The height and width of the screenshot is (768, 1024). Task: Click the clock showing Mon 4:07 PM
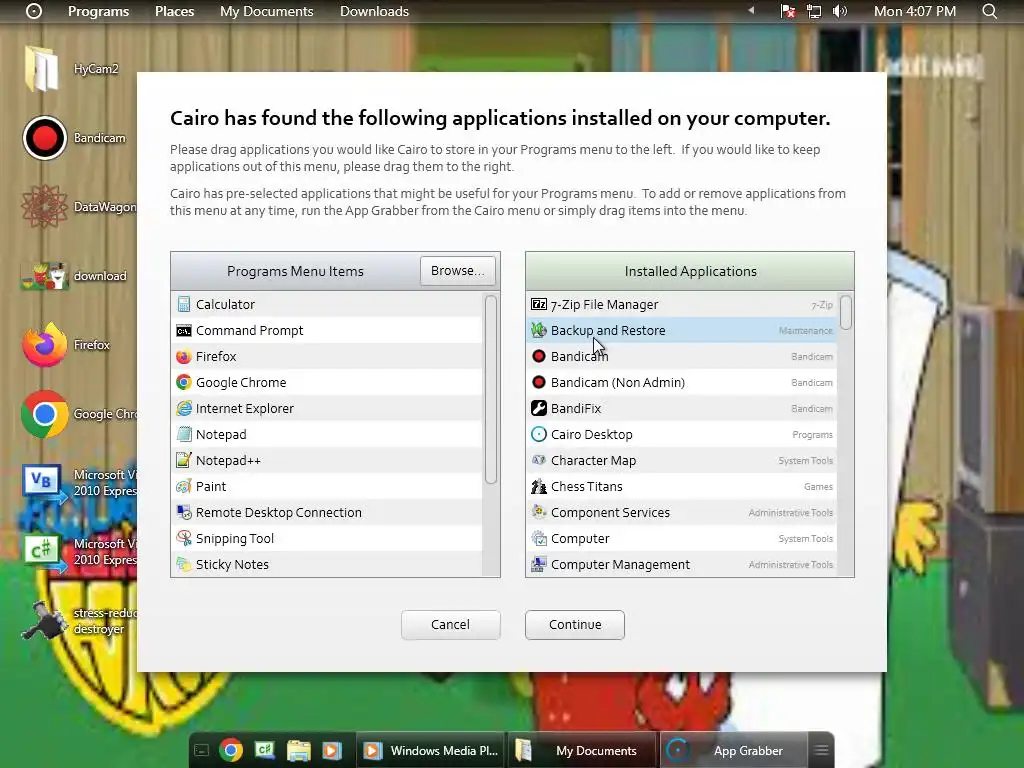915,11
